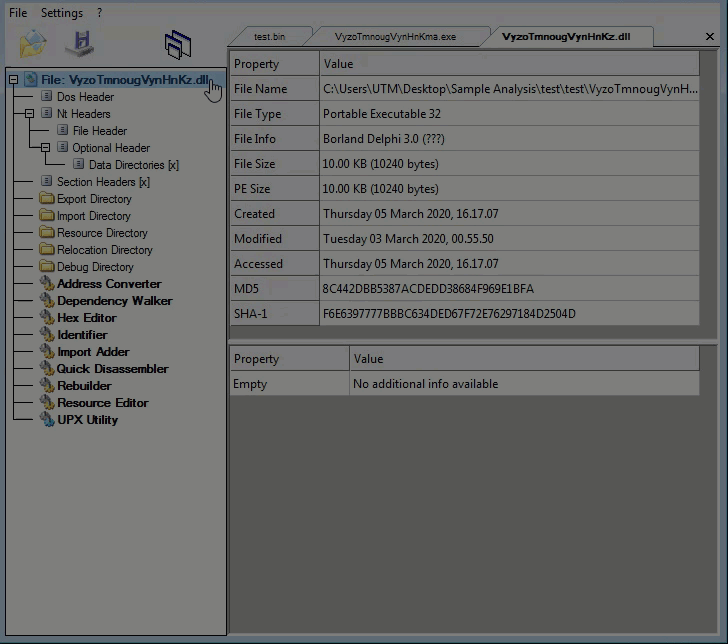
Task: Click the Address Converter gear icon
Action: (47, 283)
